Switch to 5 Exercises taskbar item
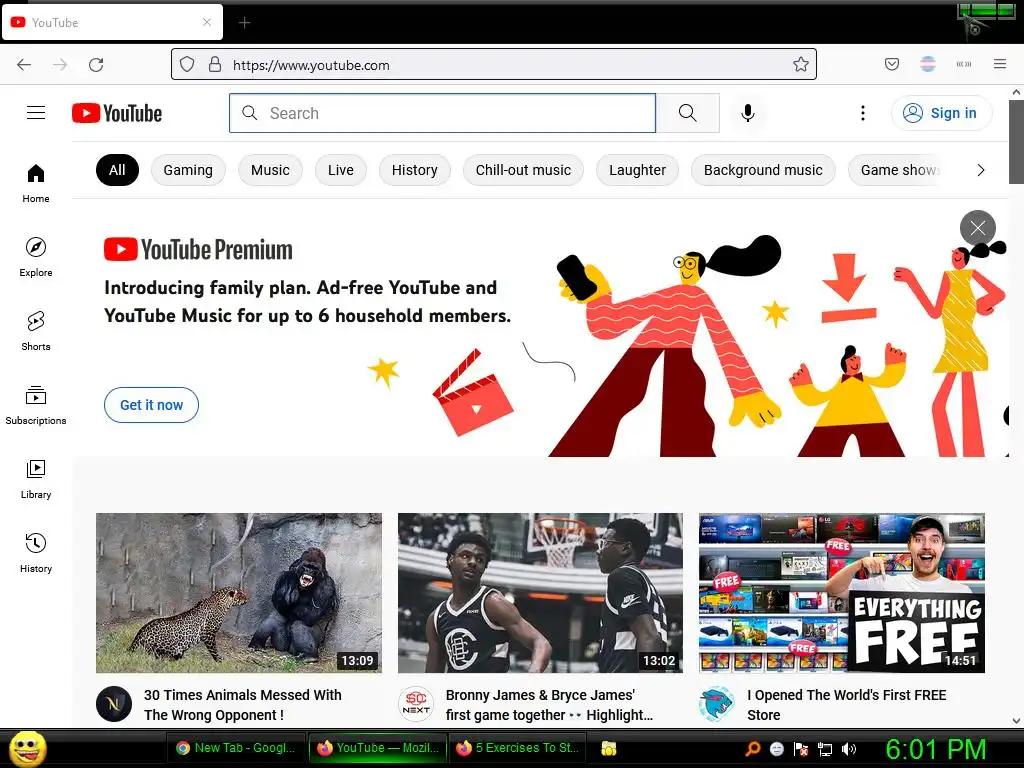 [x=519, y=748]
